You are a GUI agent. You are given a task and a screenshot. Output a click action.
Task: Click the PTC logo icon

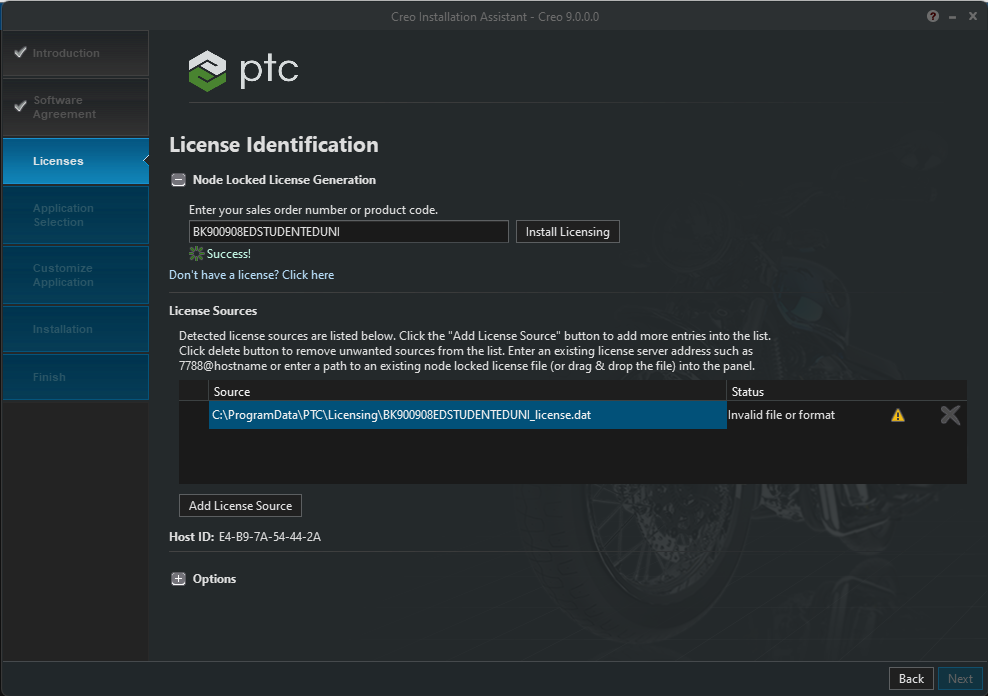(x=205, y=70)
